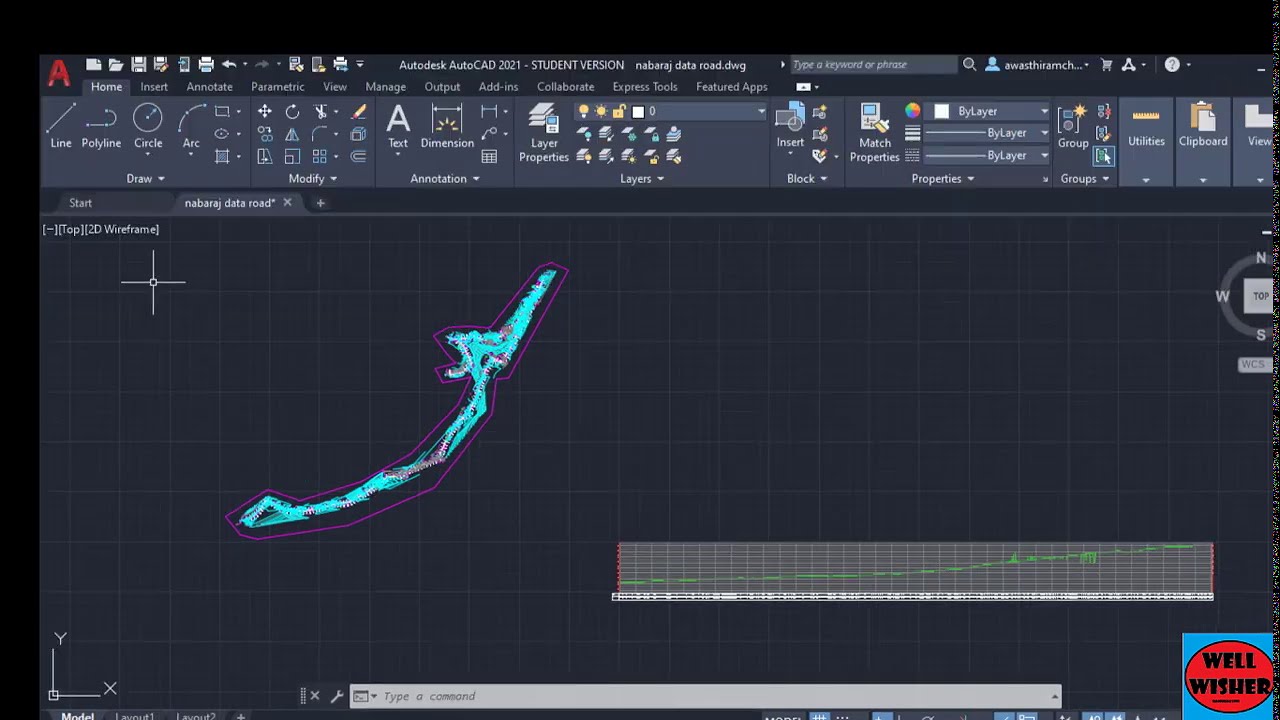Expand the Modify panel
The height and width of the screenshot is (720, 1280).
point(313,178)
